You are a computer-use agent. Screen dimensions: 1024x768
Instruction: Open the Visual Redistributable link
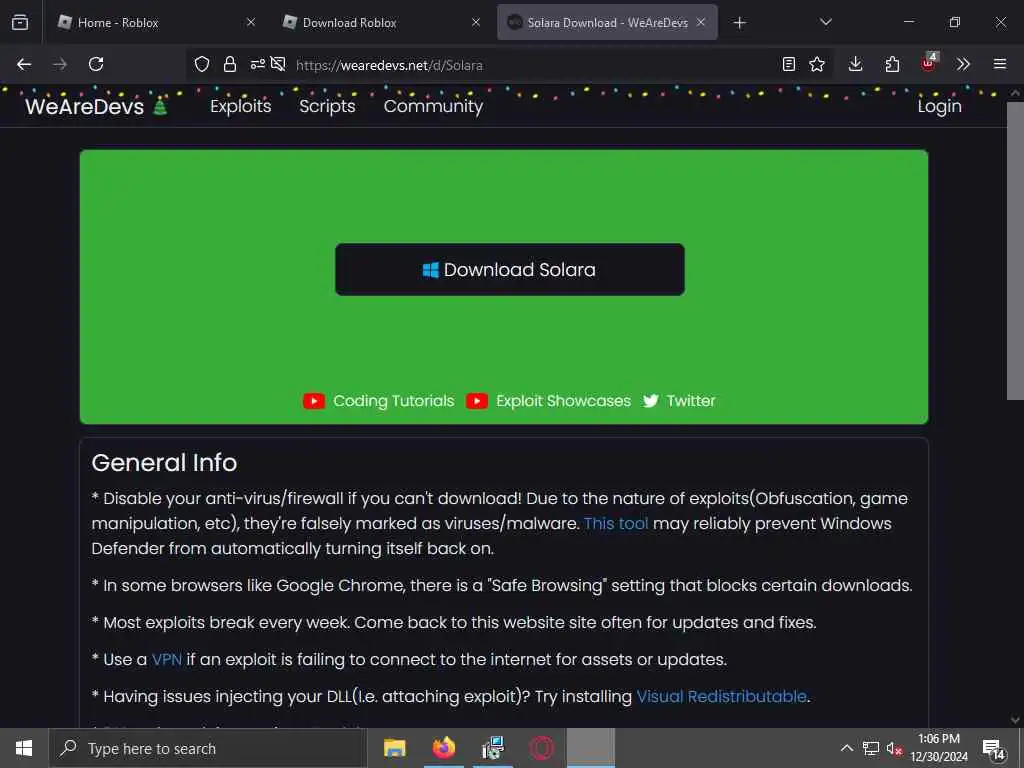pos(722,697)
